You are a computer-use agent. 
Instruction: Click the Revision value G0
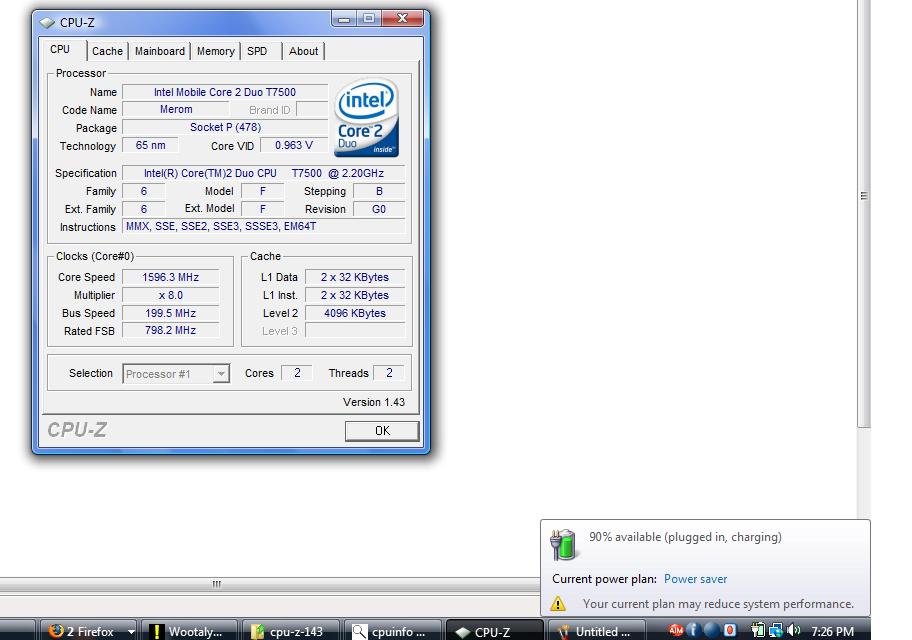click(x=379, y=209)
